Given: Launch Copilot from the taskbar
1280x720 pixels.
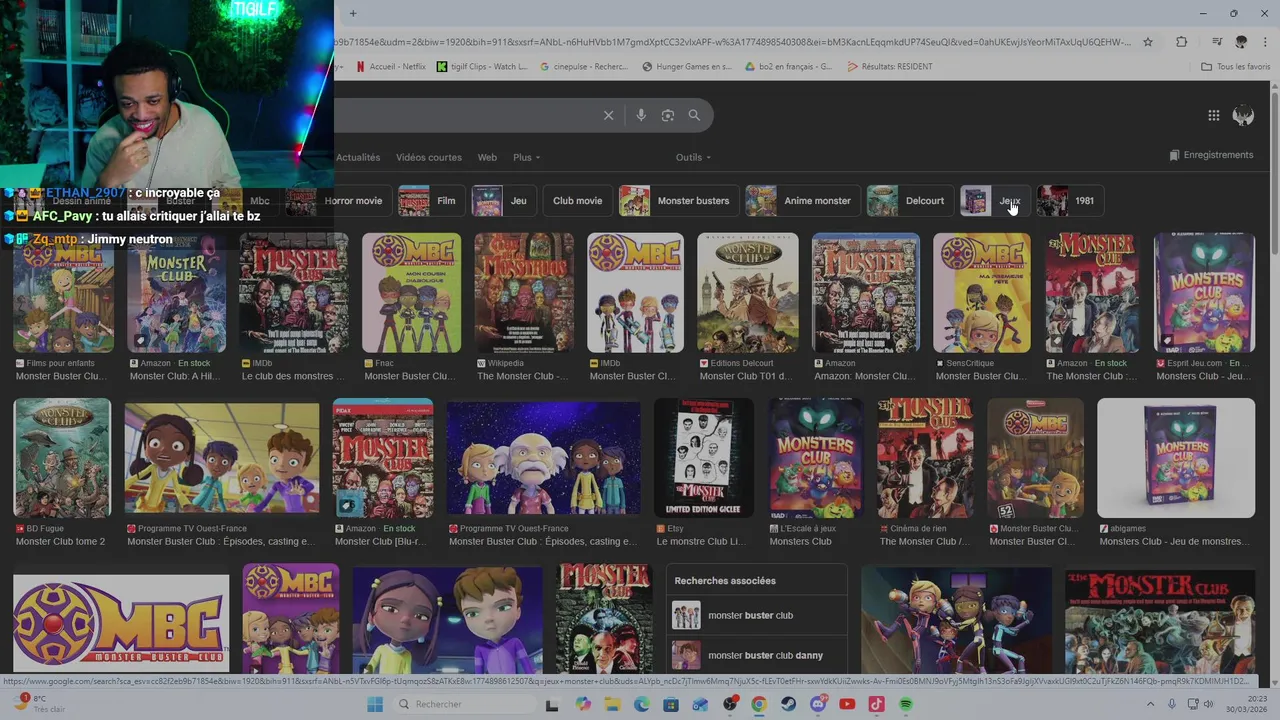Looking at the screenshot, I should click(x=583, y=704).
